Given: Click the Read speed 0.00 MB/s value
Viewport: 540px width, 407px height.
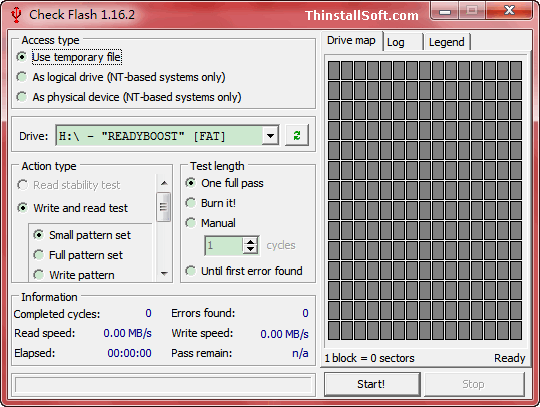Looking at the screenshot, I should tap(127, 333).
